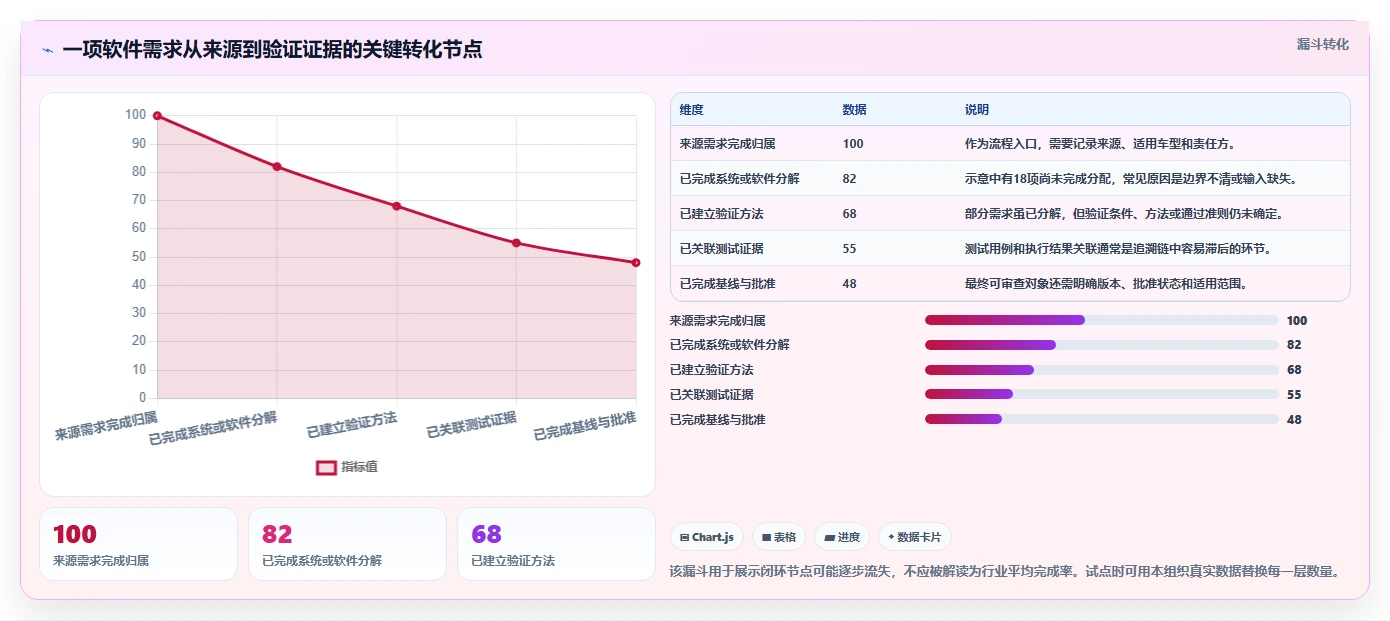Viewport: 1390px width, 621px height.
Task: Open the data card showing 82
Action: click(347, 544)
